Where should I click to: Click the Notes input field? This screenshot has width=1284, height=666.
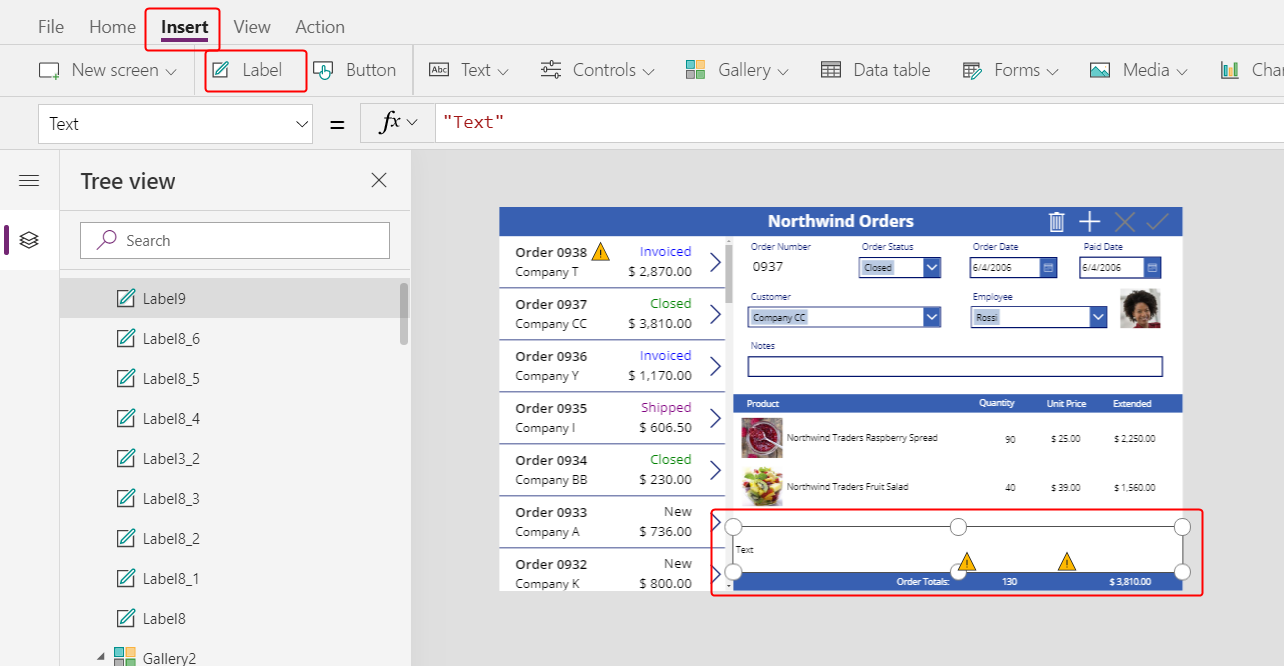point(955,366)
